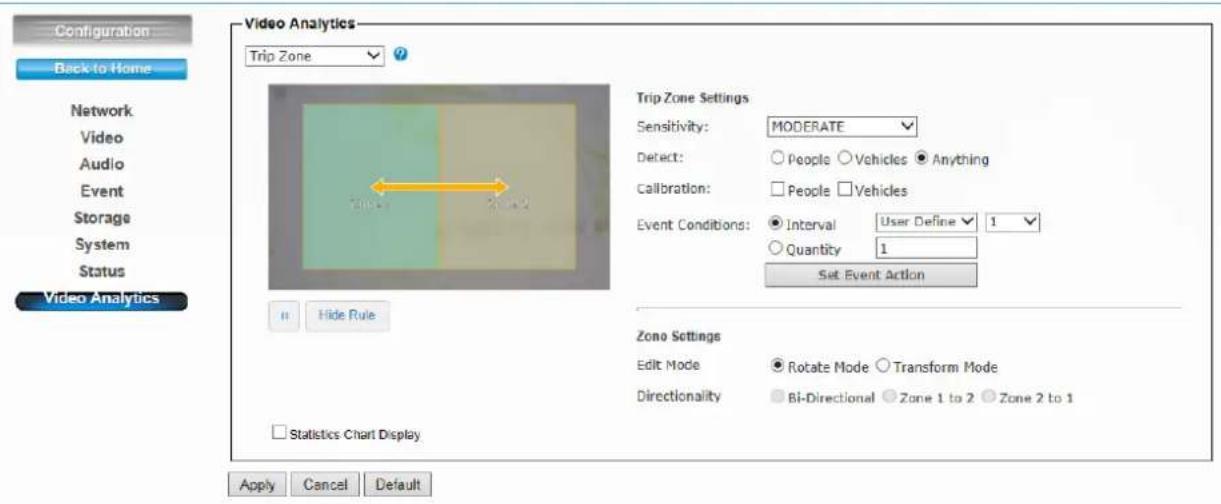Toggle the Statistics Chart Display checkbox
The height and width of the screenshot is (504, 1221).
(x=278, y=434)
